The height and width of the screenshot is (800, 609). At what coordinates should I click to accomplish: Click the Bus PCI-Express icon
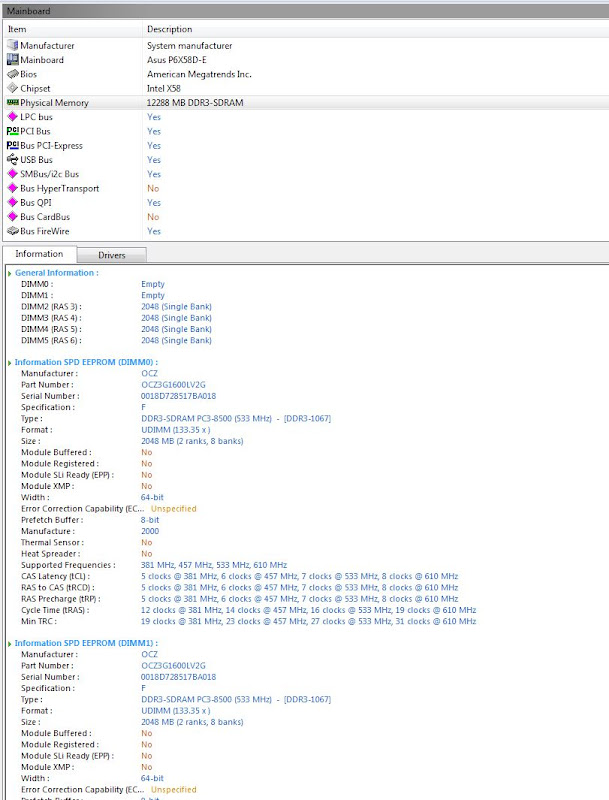point(13,145)
